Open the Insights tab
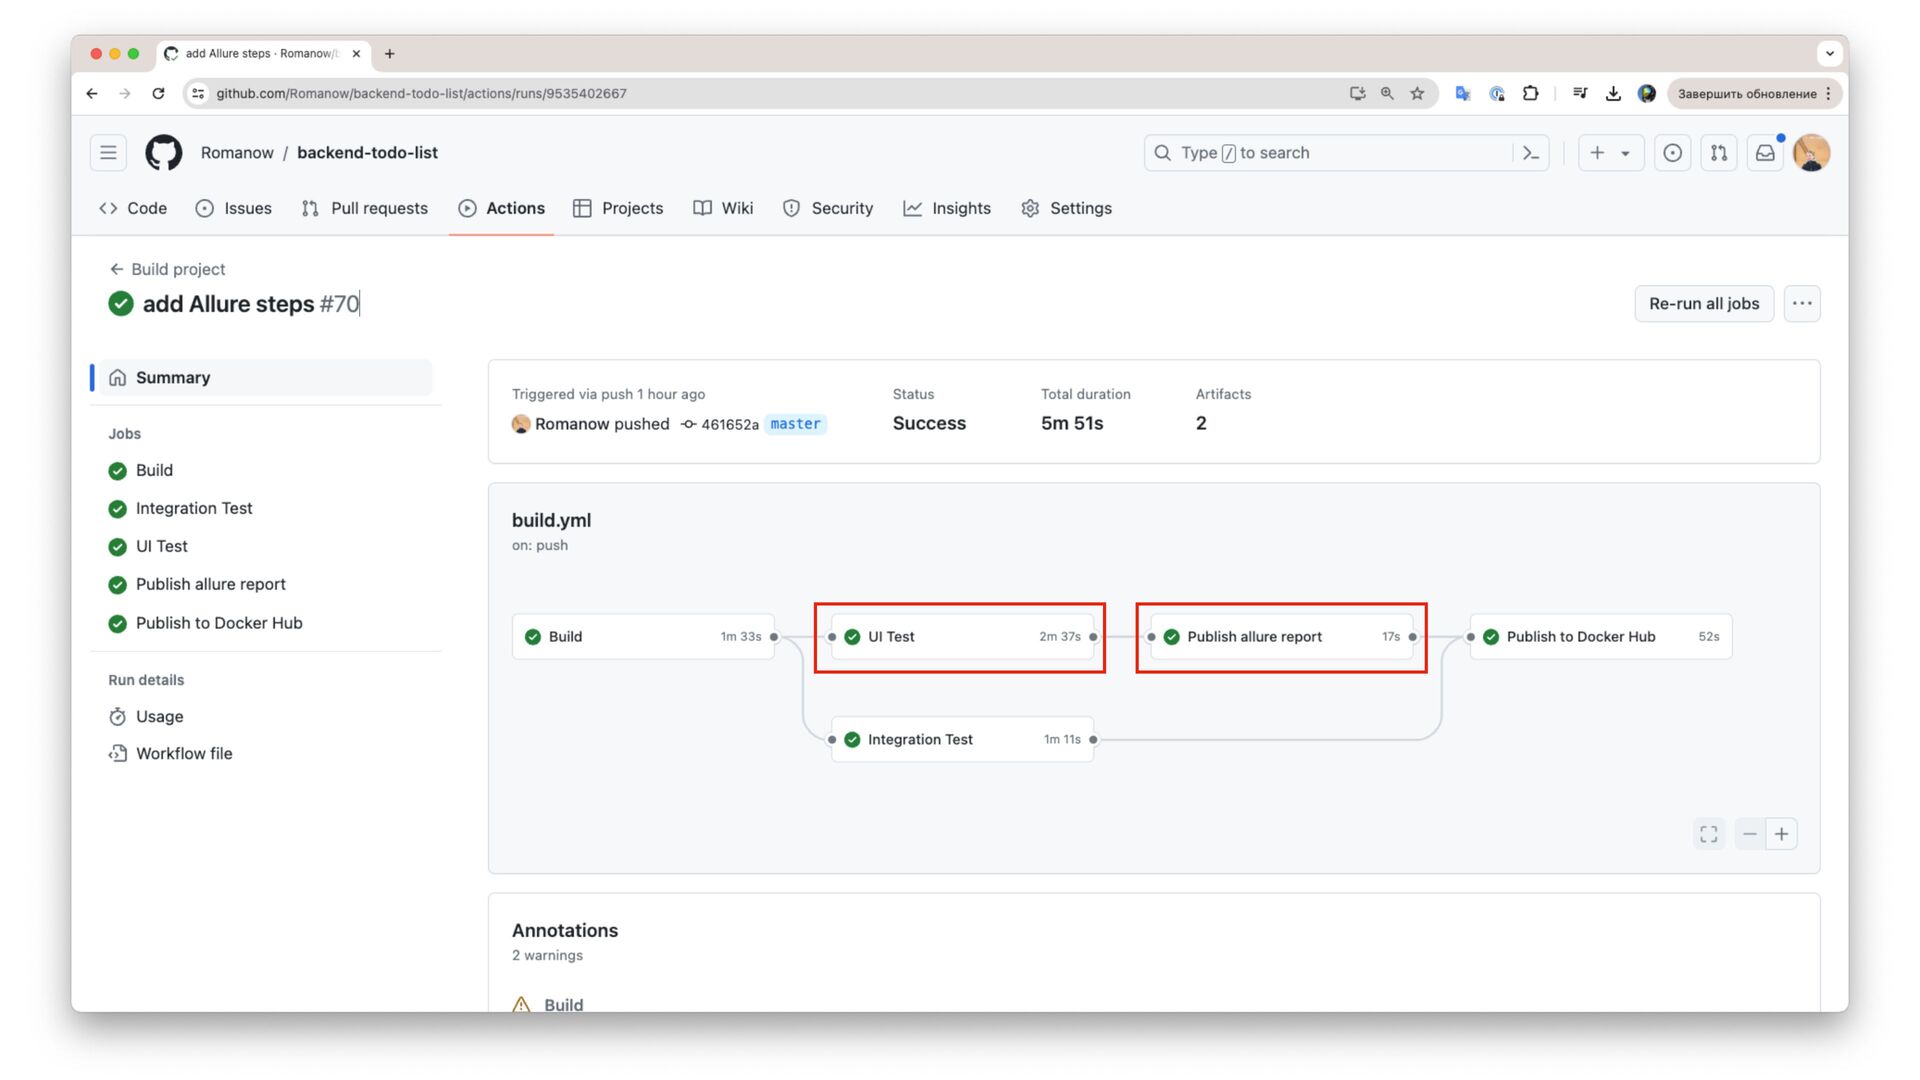 click(x=947, y=208)
